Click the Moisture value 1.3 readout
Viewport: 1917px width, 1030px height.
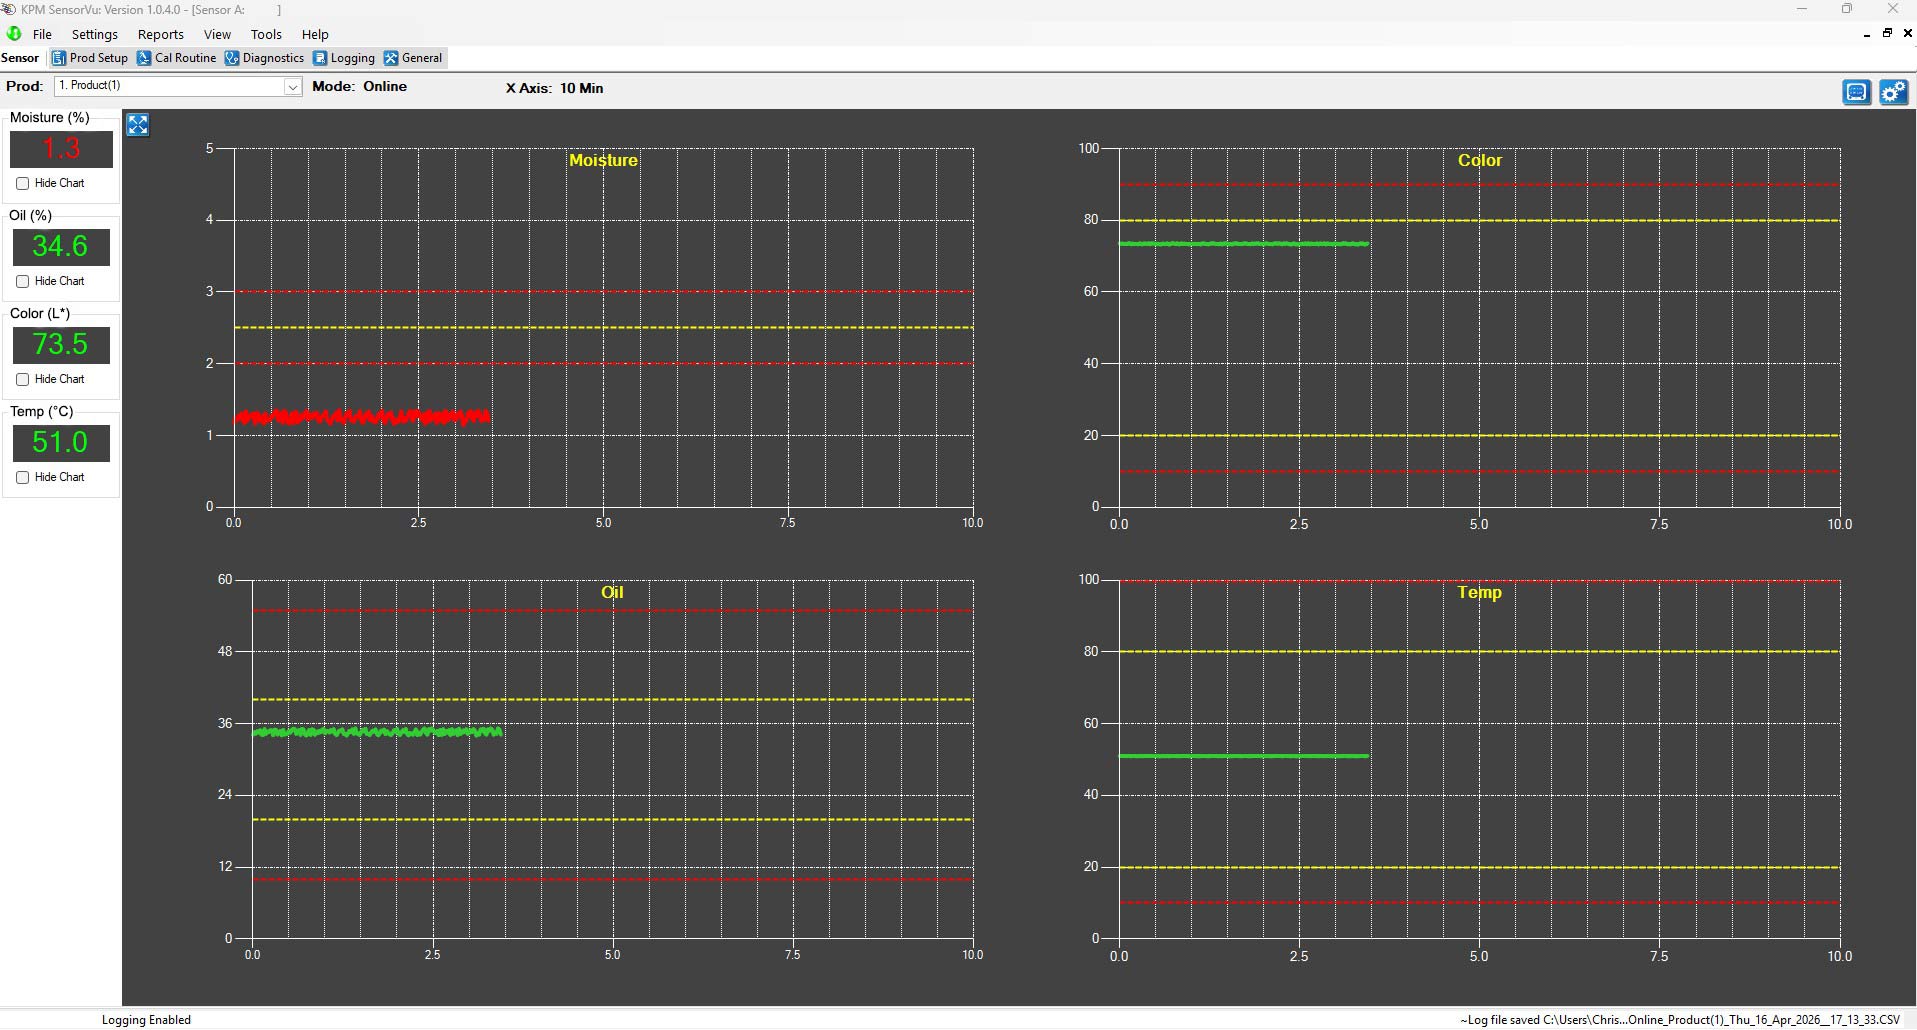[61, 149]
